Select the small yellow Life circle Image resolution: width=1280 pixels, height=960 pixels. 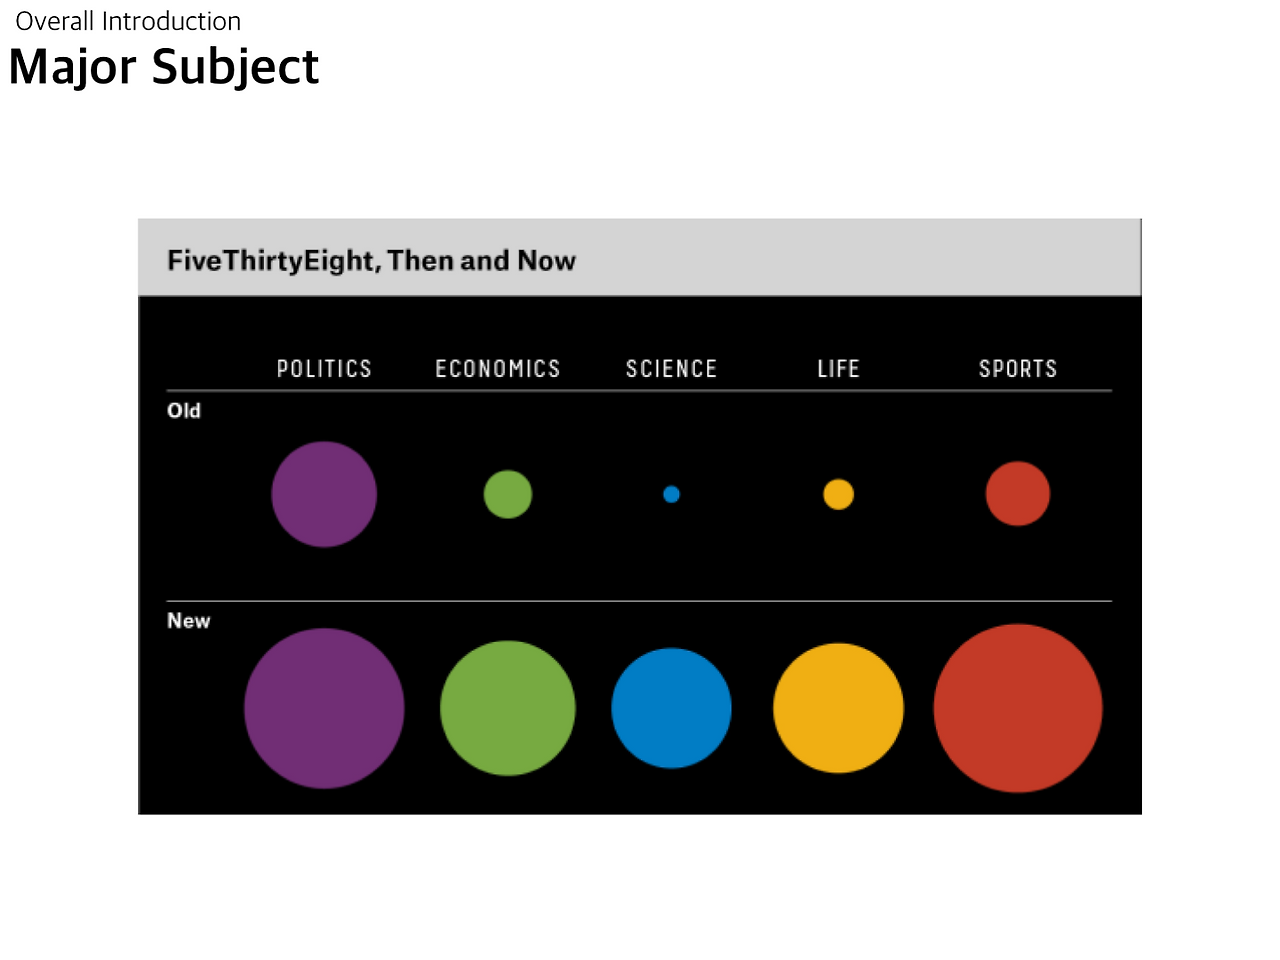[x=838, y=494]
